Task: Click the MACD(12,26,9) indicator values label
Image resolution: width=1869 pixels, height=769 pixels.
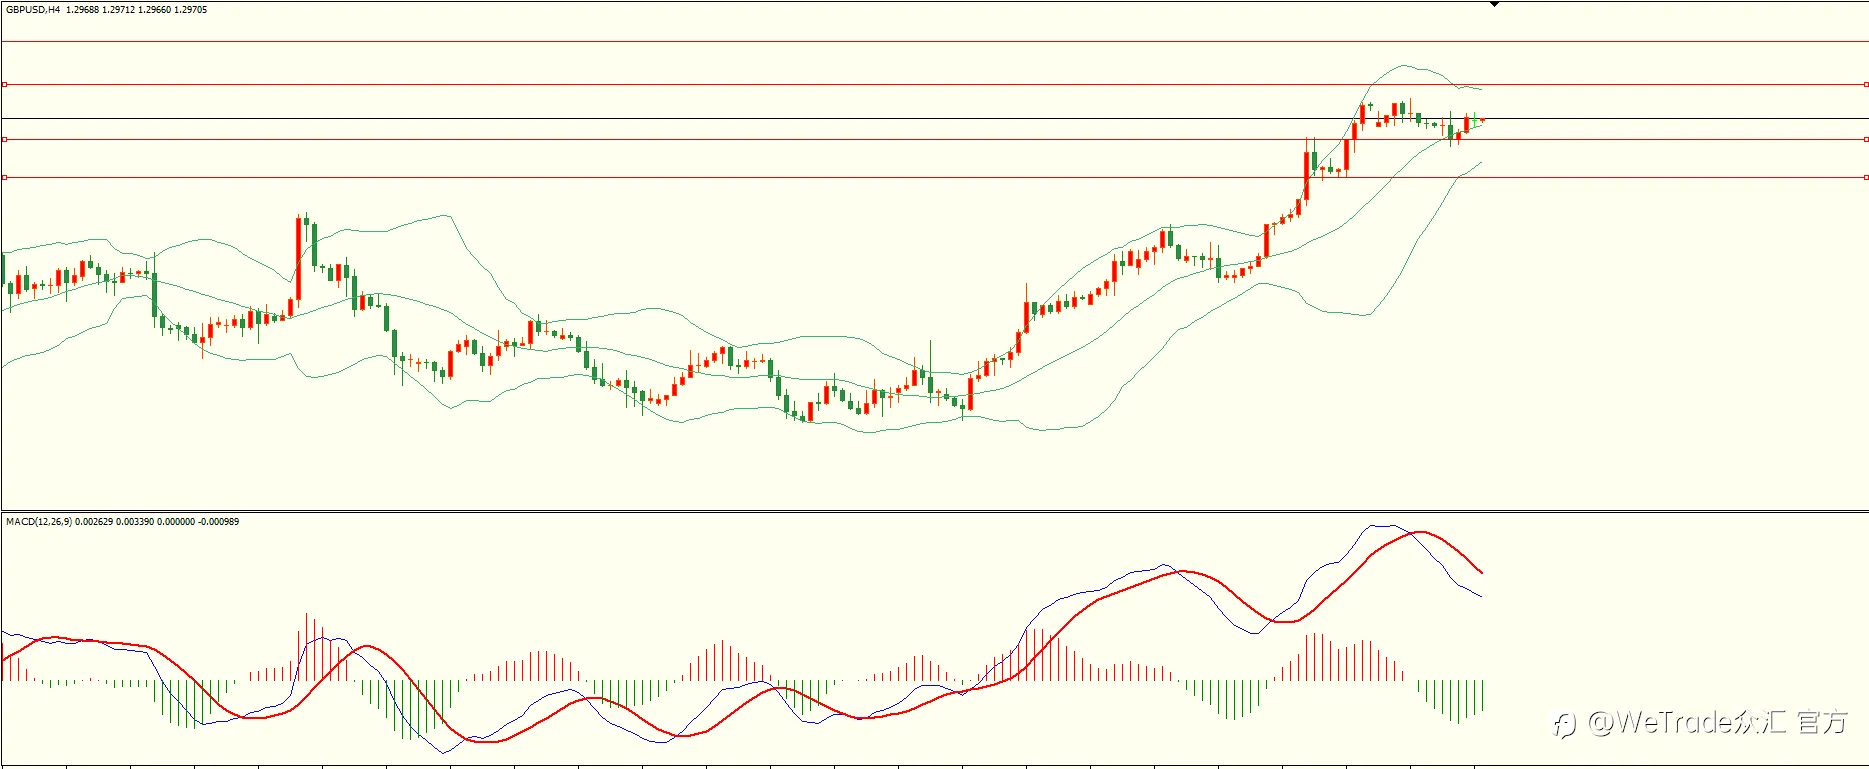Action: [122, 521]
